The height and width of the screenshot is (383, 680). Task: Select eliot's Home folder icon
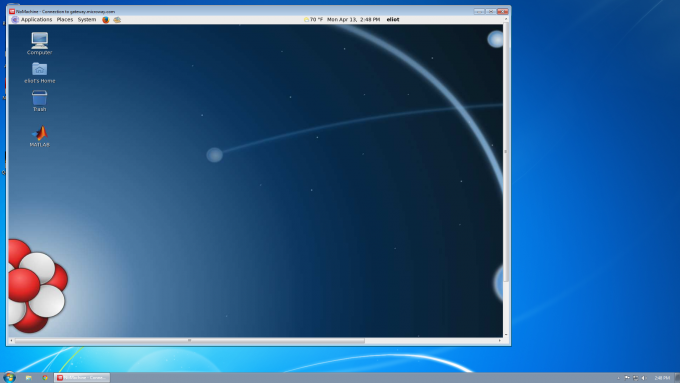click(39, 72)
